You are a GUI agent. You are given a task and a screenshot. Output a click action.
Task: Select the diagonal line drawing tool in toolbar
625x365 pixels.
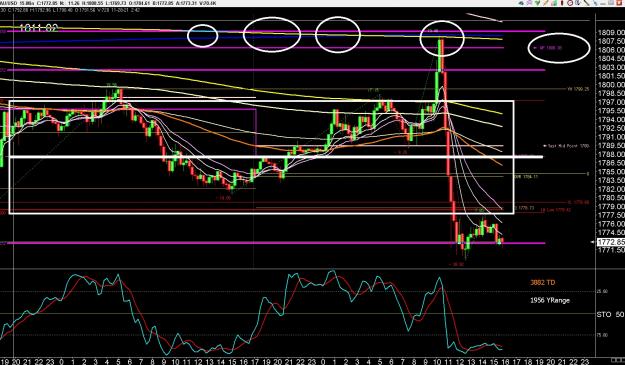pos(587,3)
